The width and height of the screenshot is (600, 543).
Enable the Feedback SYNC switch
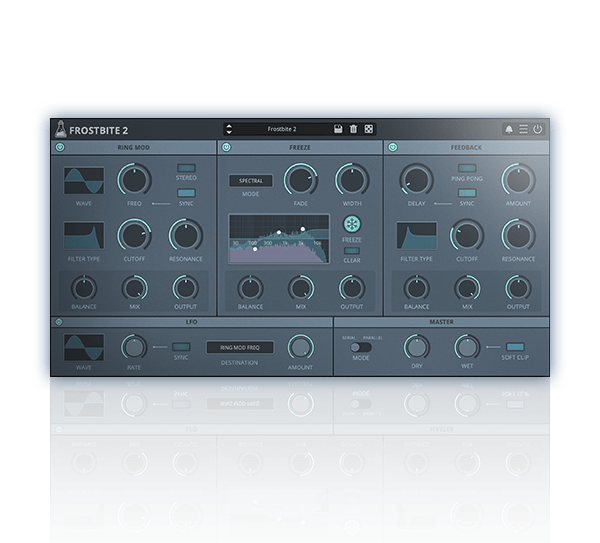pyautogui.click(x=467, y=192)
